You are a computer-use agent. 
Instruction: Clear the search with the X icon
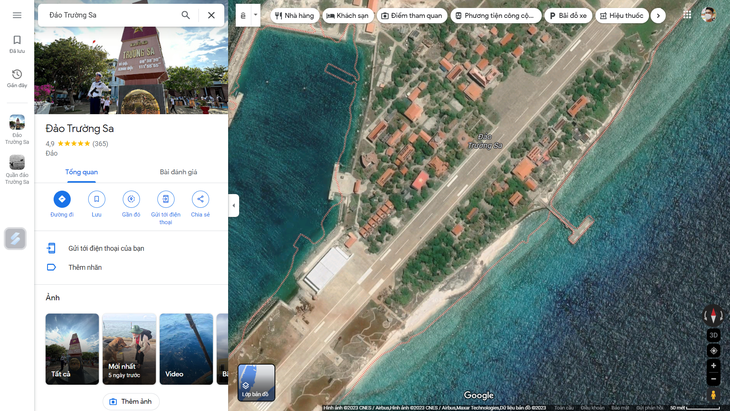click(x=211, y=15)
